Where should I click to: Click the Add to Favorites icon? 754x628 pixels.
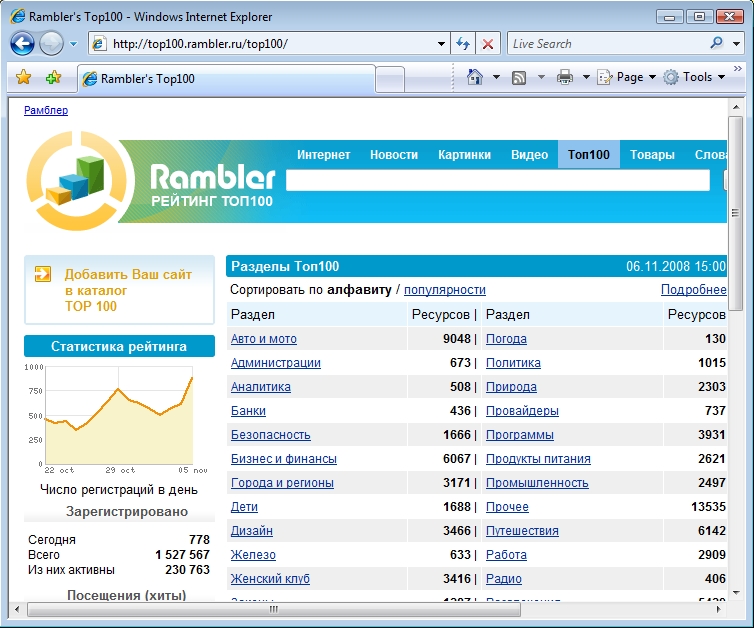coord(53,77)
